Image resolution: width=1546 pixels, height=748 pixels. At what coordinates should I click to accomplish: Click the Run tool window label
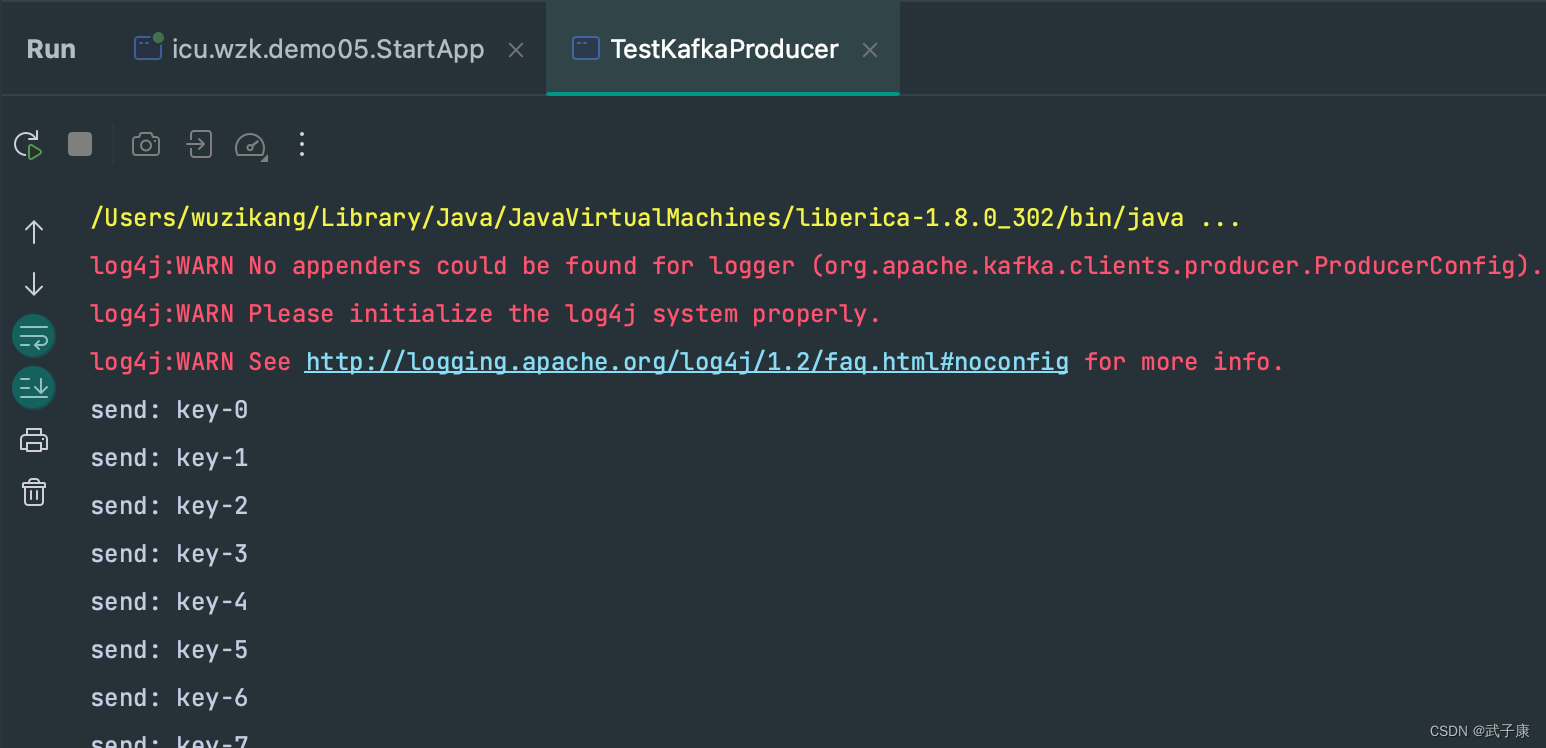[x=51, y=49]
